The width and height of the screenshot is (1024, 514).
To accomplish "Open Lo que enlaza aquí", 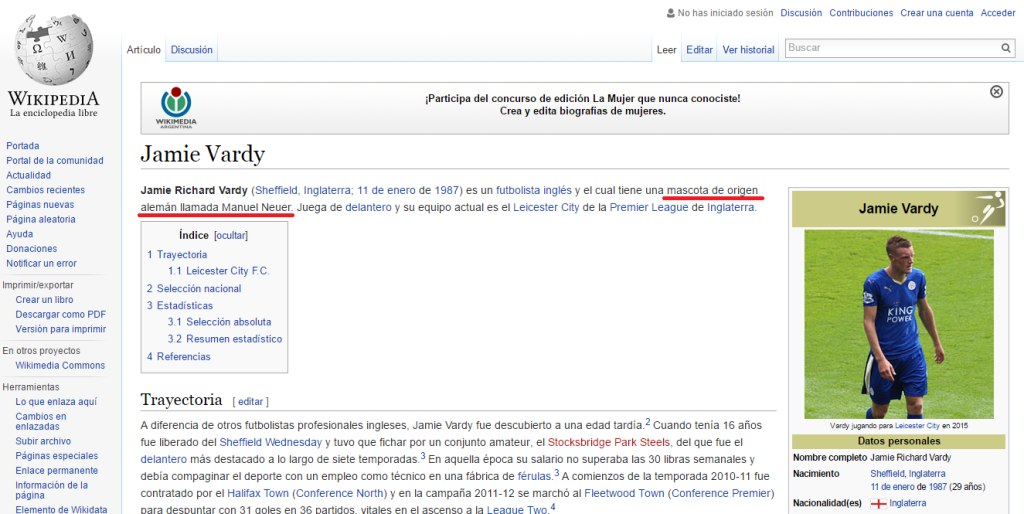I will pos(56,402).
